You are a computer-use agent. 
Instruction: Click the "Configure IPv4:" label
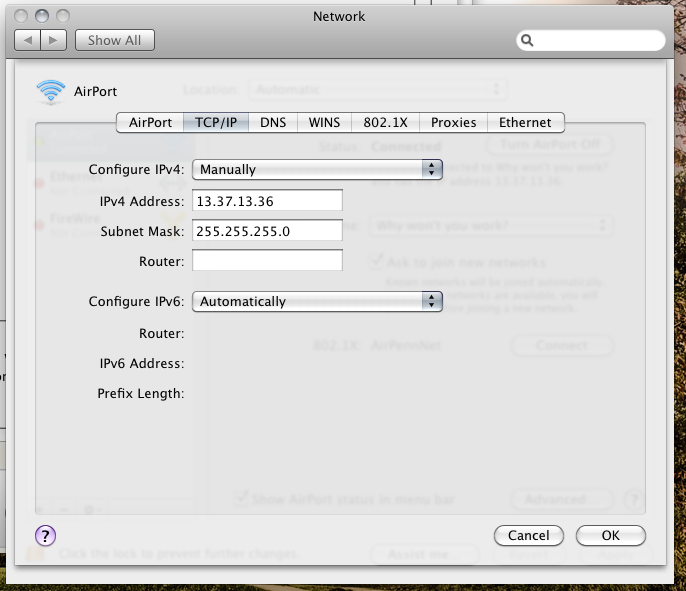136,169
